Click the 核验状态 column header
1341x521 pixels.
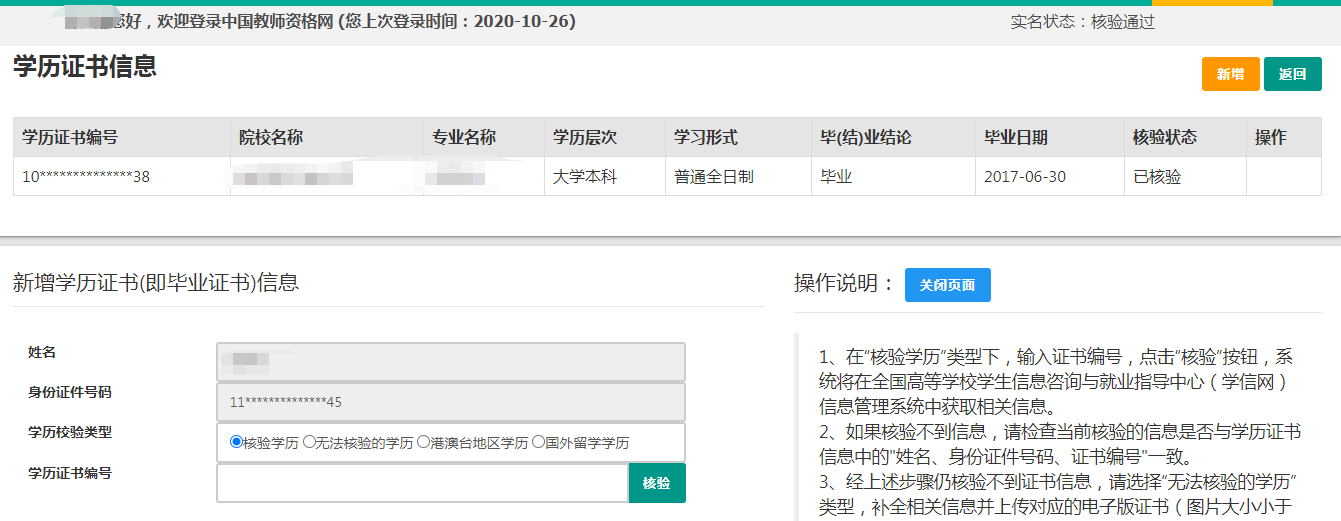(x=1164, y=137)
